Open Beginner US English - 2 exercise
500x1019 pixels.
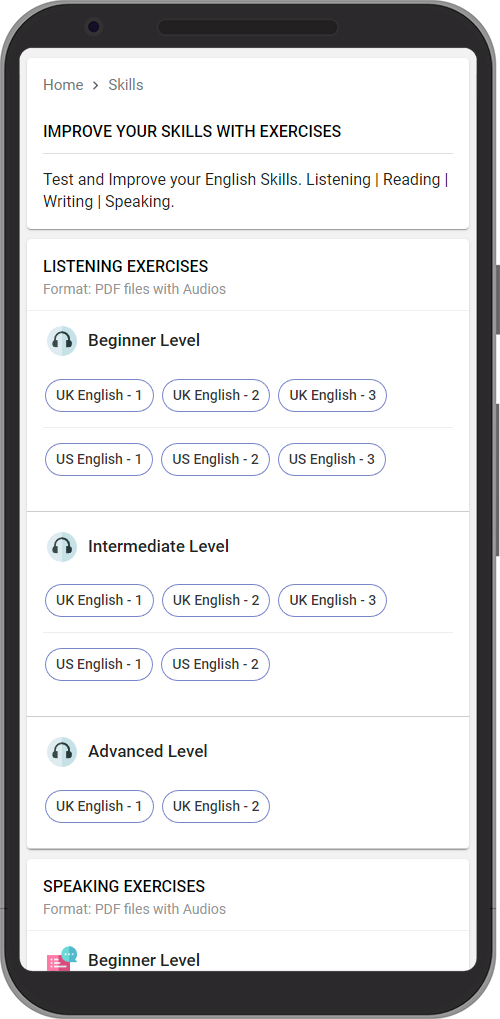click(x=215, y=459)
